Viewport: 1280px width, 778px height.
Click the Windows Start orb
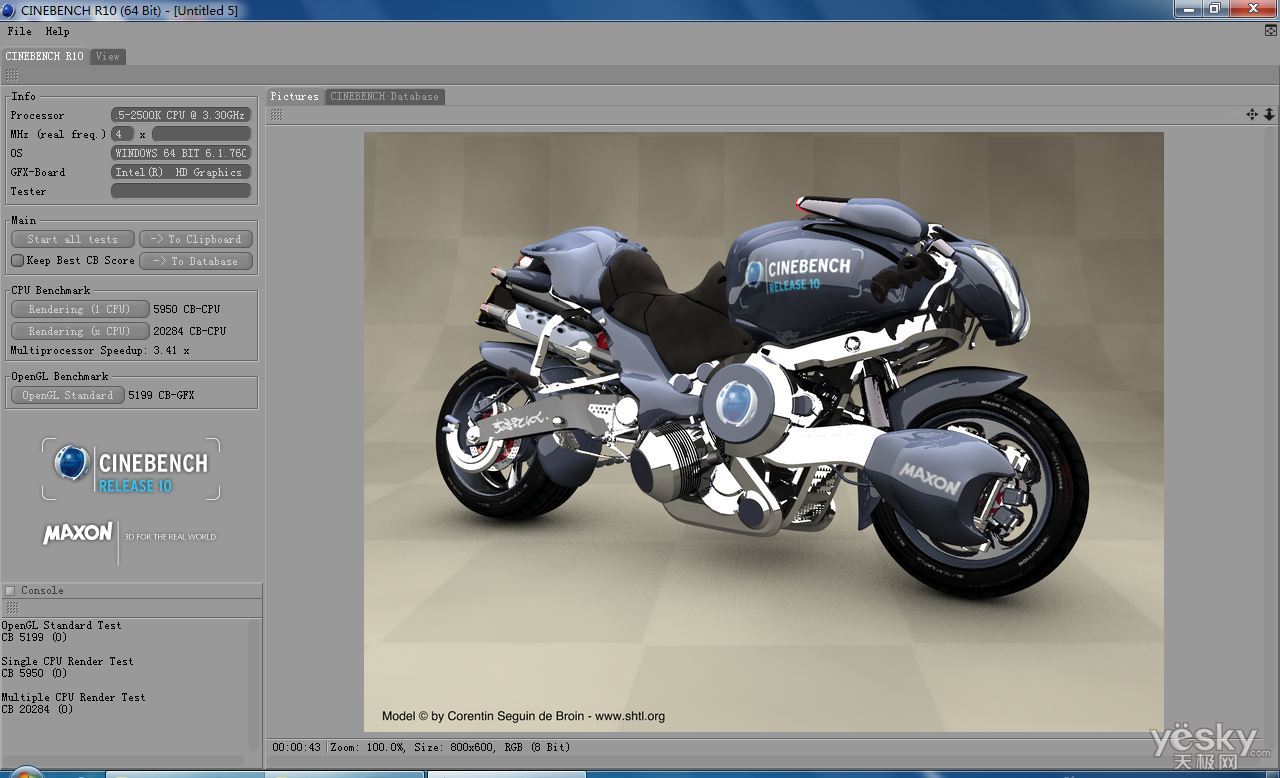point(27,773)
